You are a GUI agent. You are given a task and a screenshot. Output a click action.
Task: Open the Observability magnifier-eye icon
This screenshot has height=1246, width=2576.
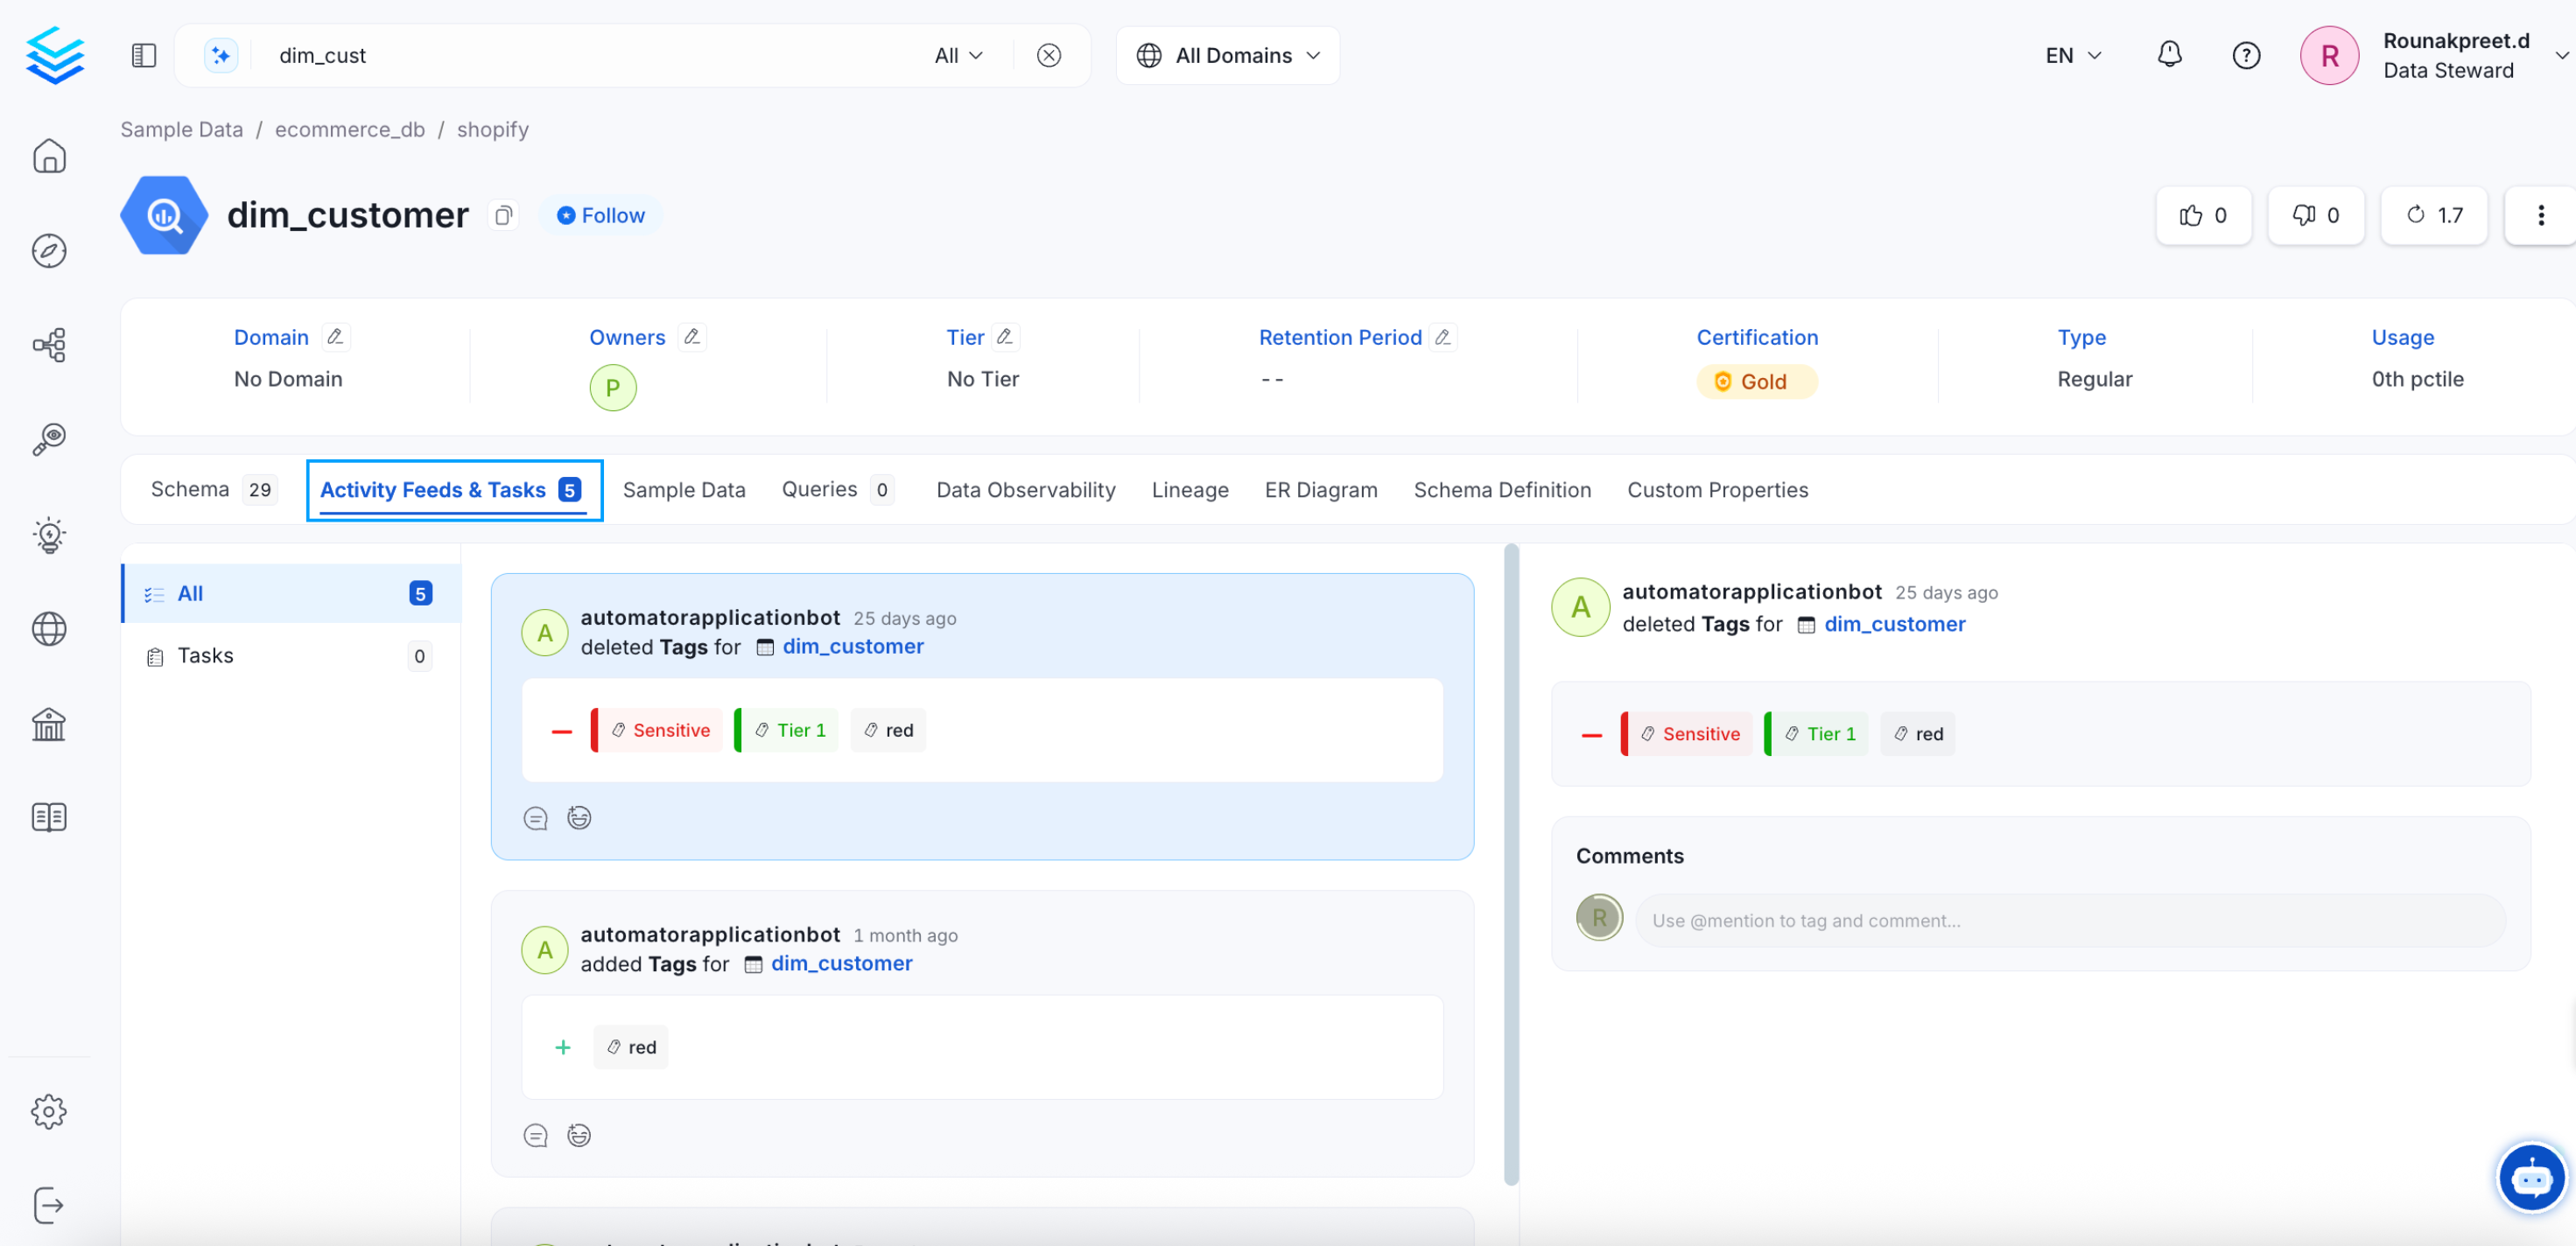[x=47, y=439]
